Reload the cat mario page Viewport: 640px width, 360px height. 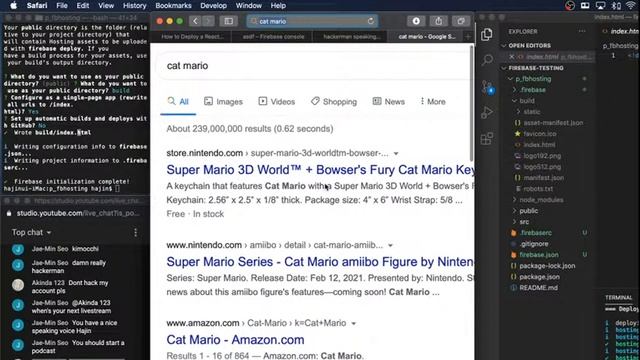pos(371,21)
